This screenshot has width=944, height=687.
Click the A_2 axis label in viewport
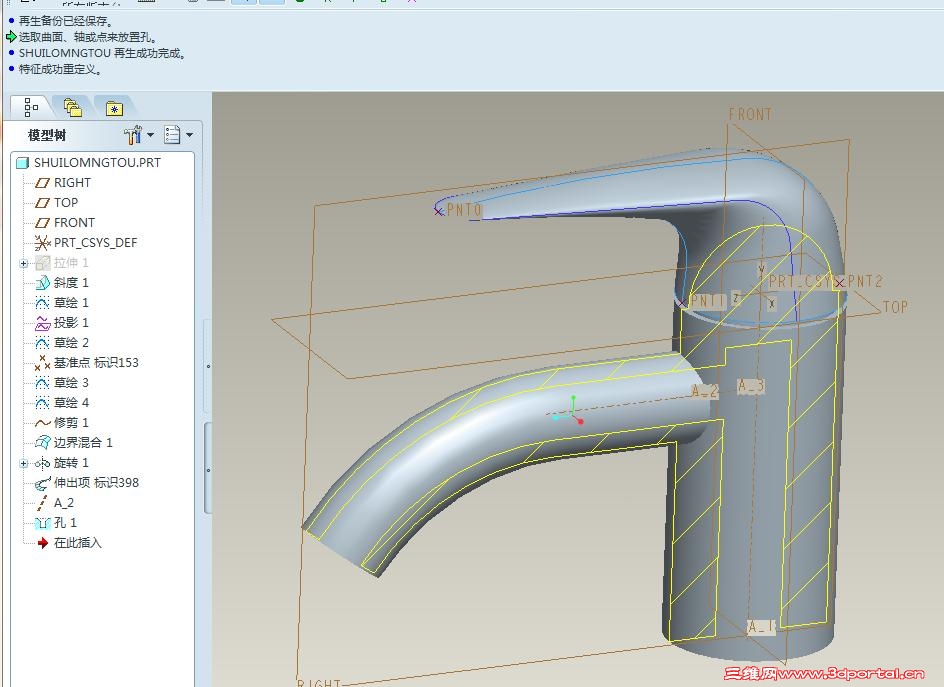704,391
